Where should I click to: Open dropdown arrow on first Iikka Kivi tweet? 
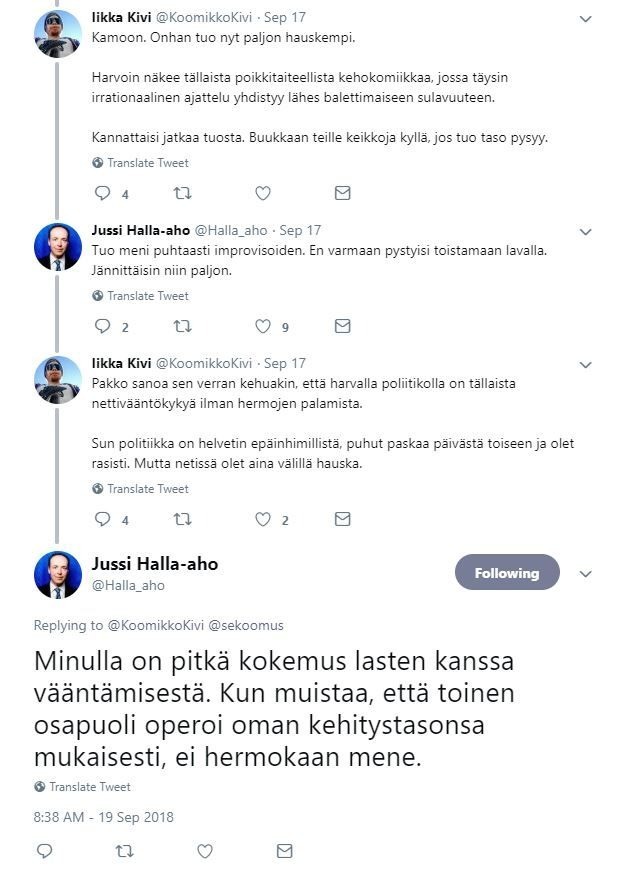coord(586,19)
